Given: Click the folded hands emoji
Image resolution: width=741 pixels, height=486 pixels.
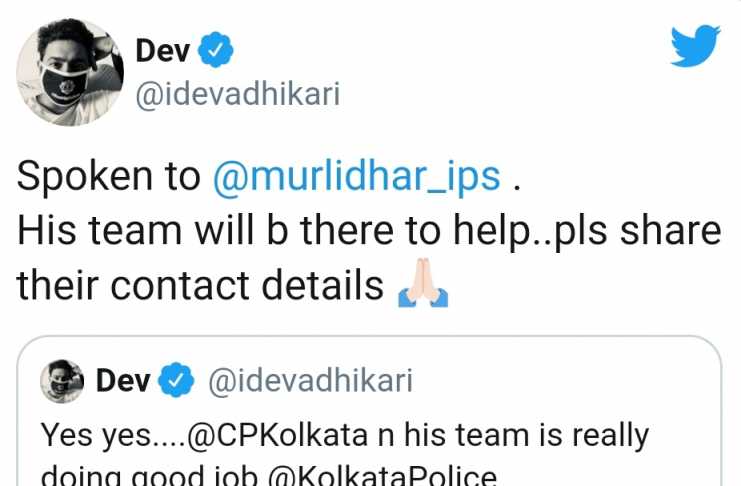Looking at the screenshot, I should pos(423,283).
